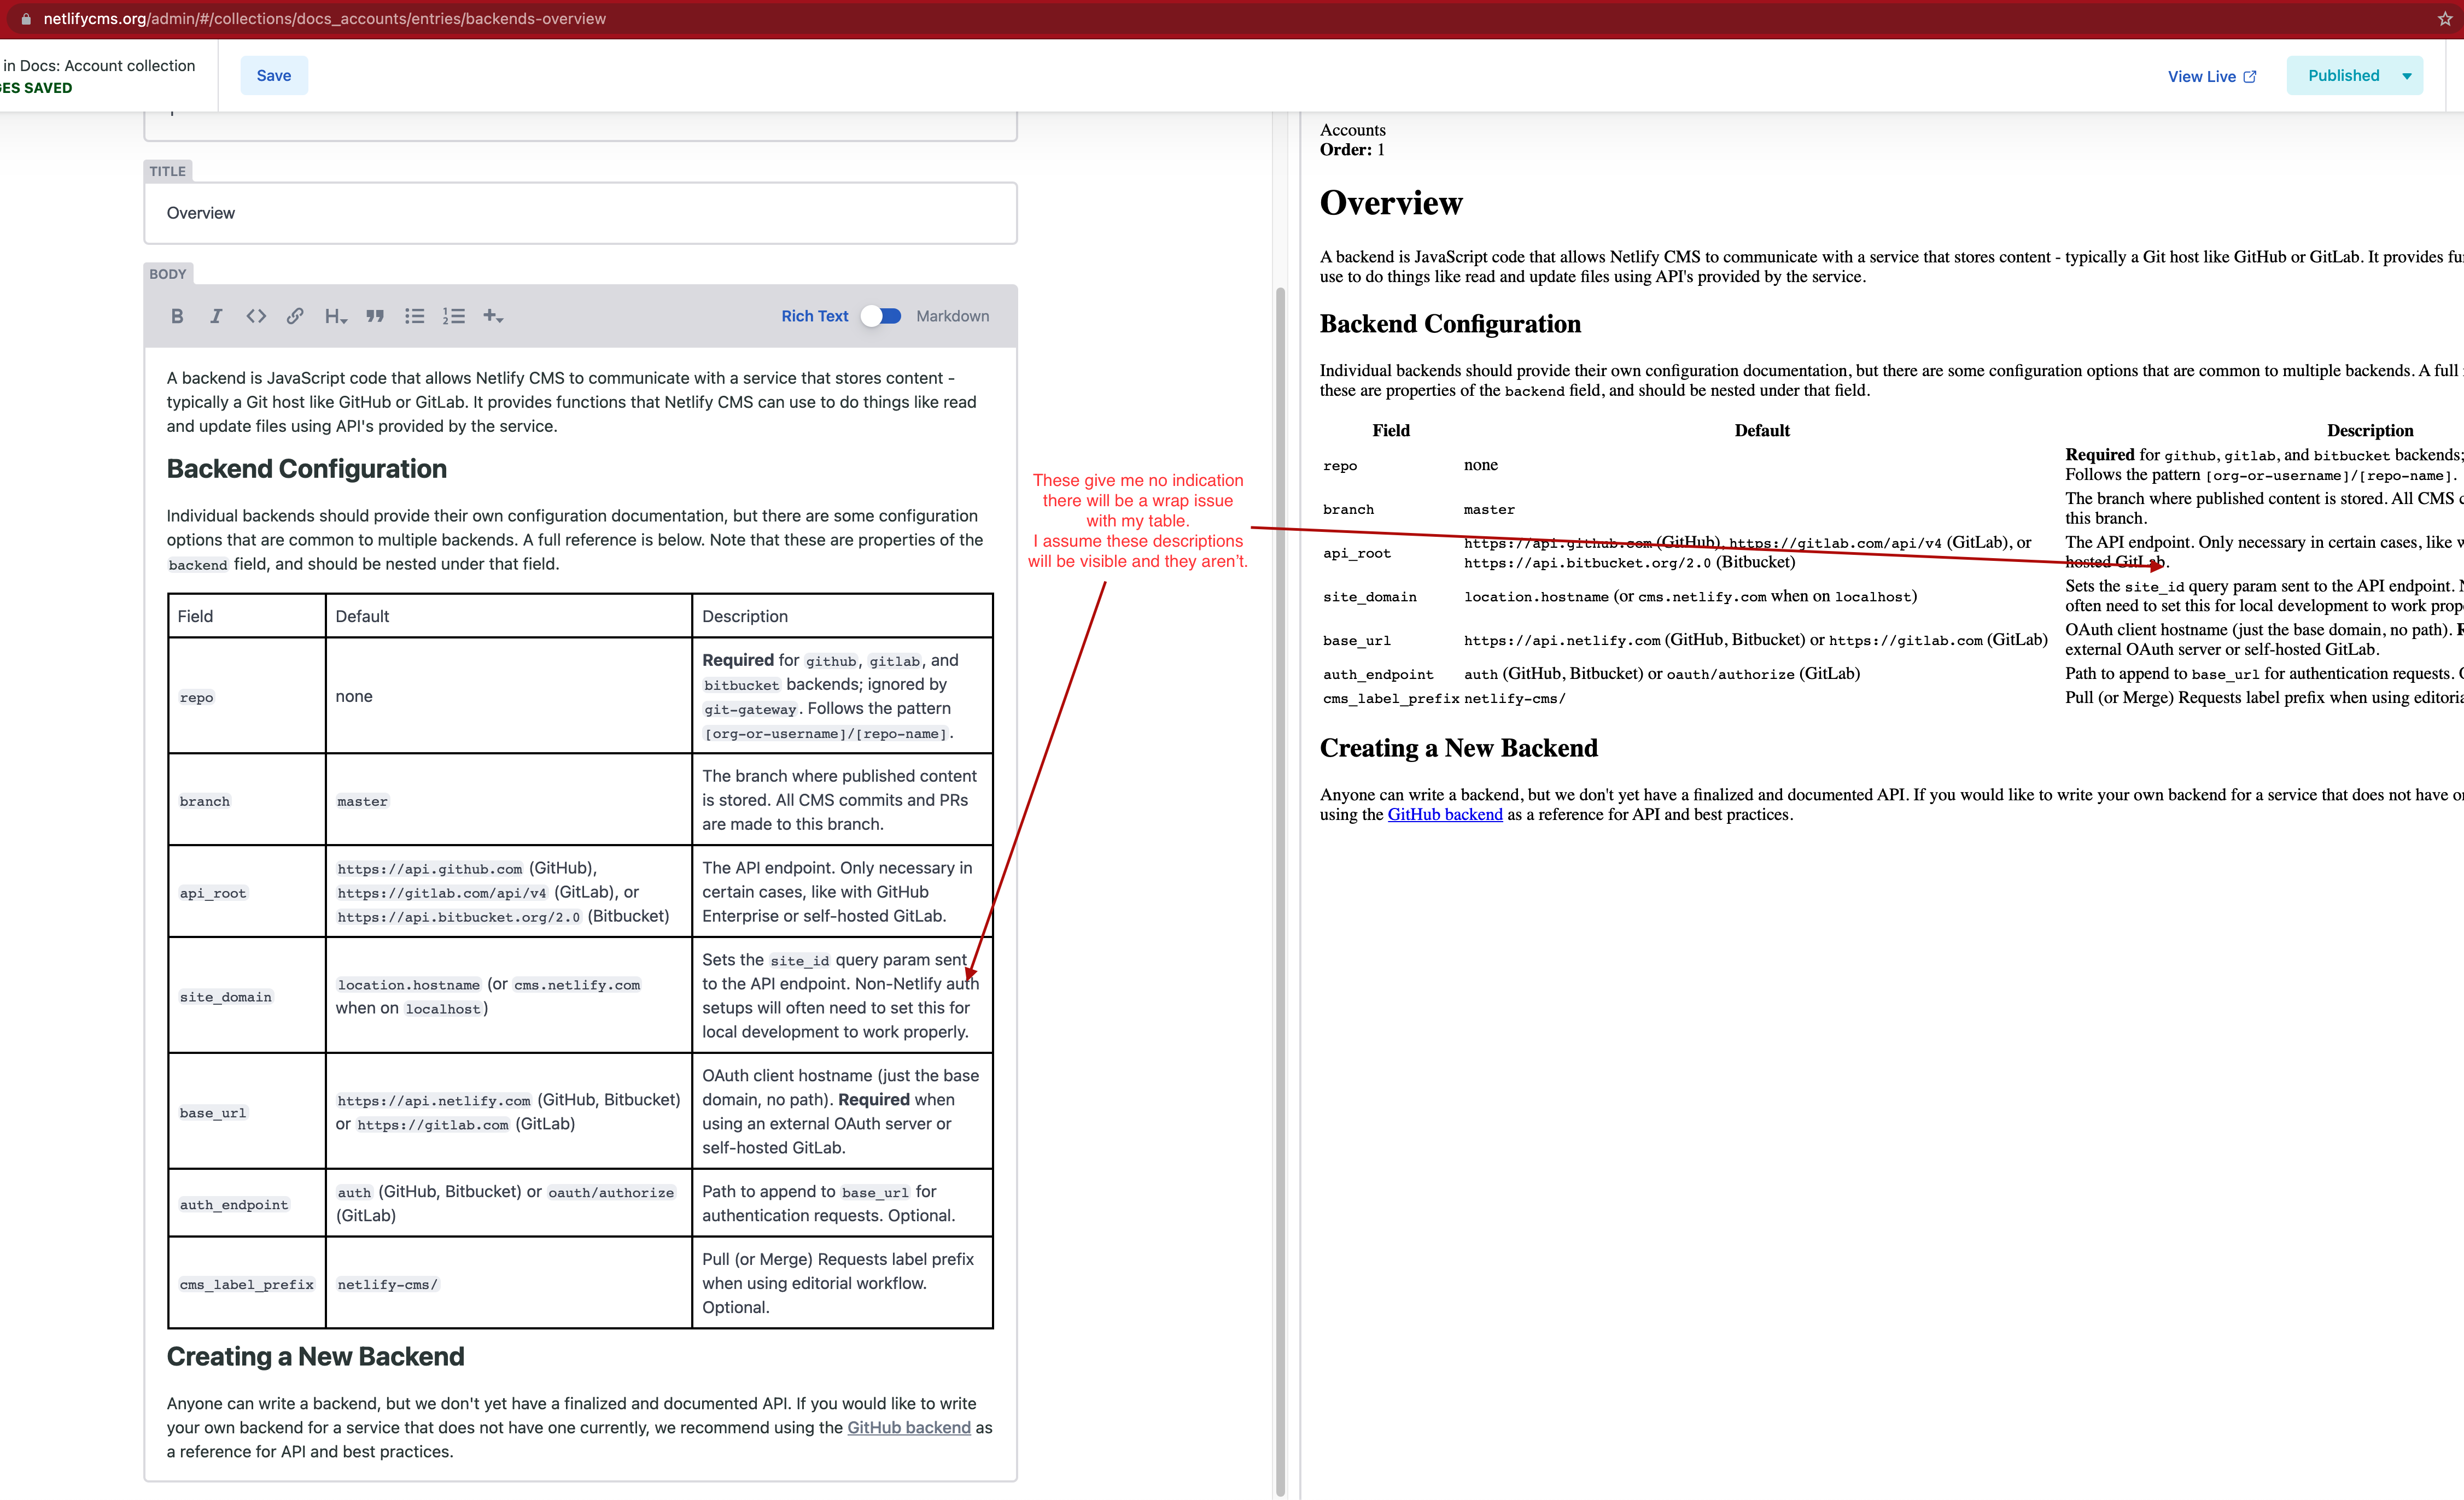Create a bulleted list

(x=414, y=316)
